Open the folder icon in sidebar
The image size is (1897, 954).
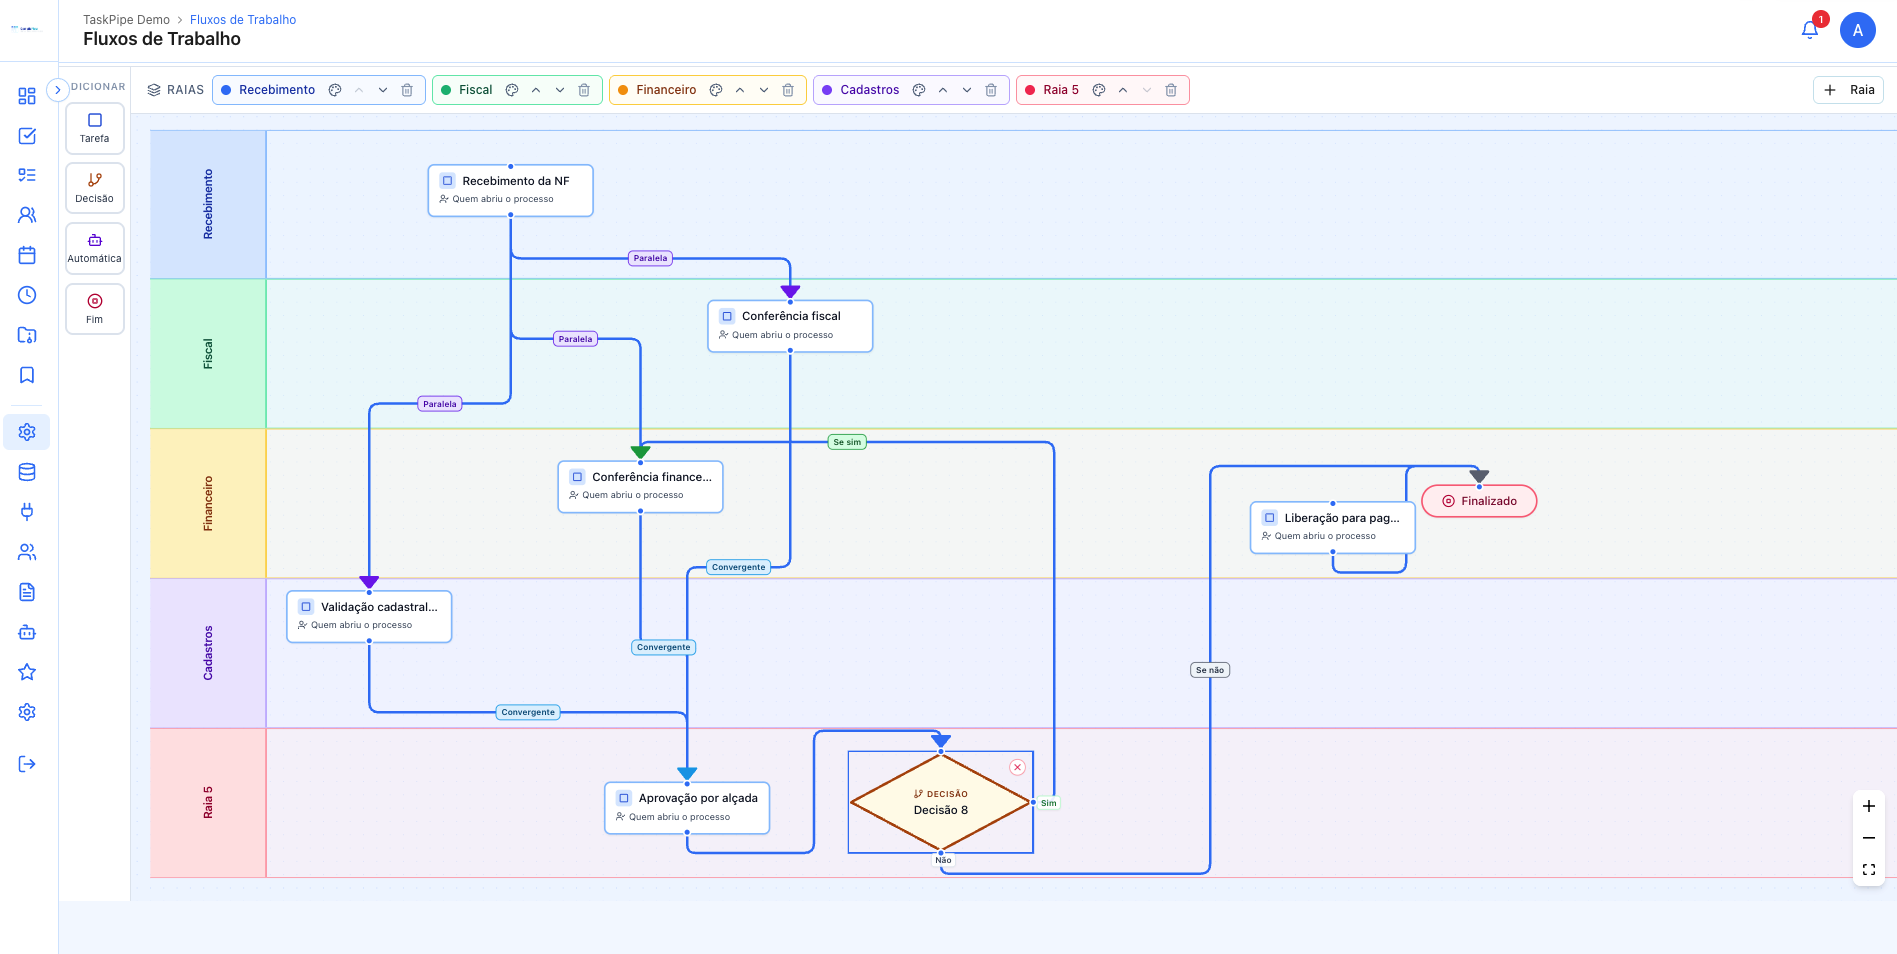27,335
